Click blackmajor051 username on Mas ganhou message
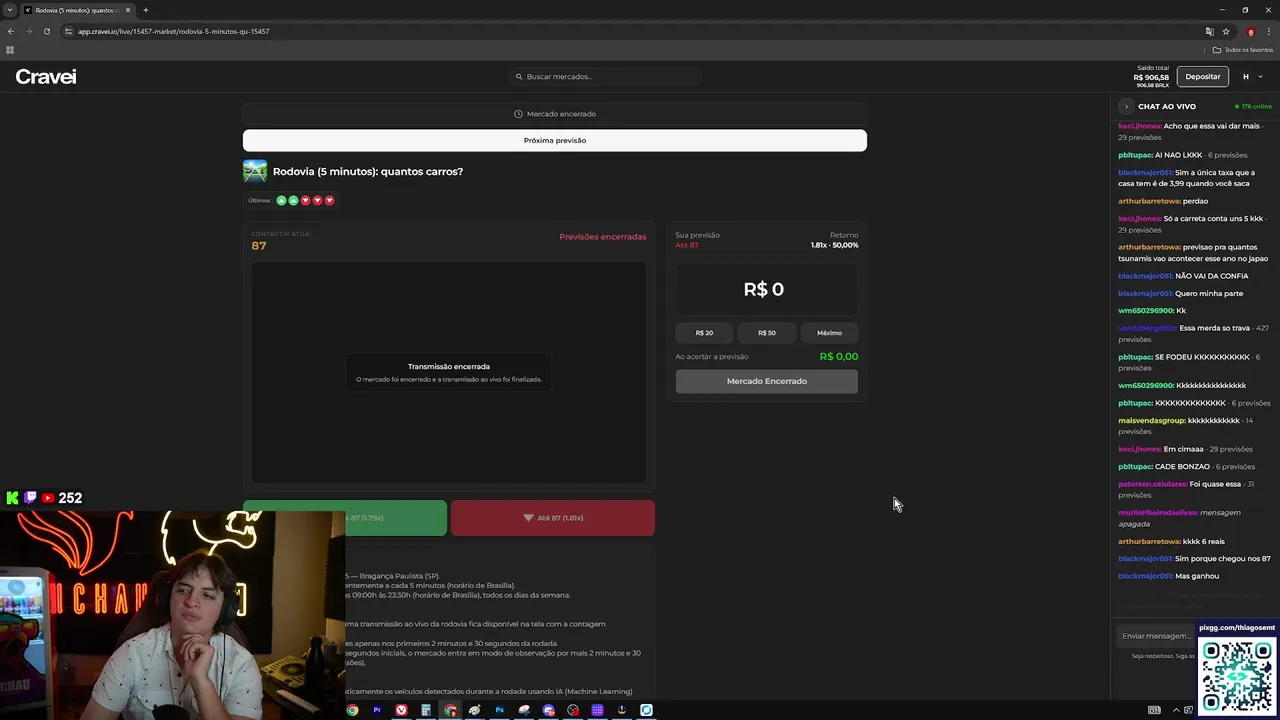The width and height of the screenshot is (1280, 720). [1145, 576]
